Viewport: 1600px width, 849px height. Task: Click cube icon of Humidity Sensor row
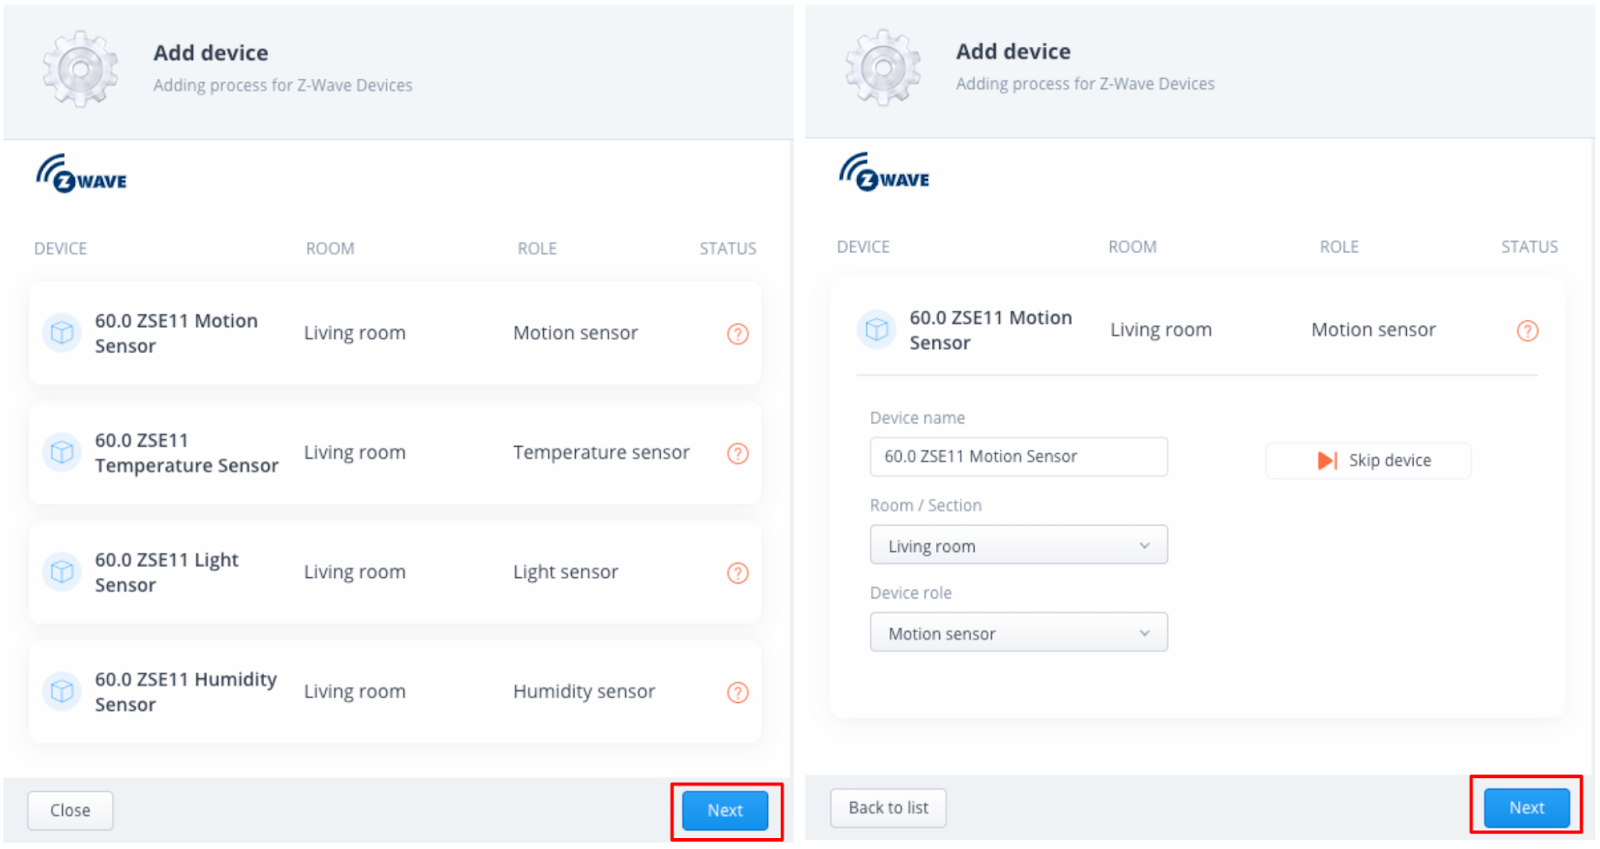pos(62,691)
